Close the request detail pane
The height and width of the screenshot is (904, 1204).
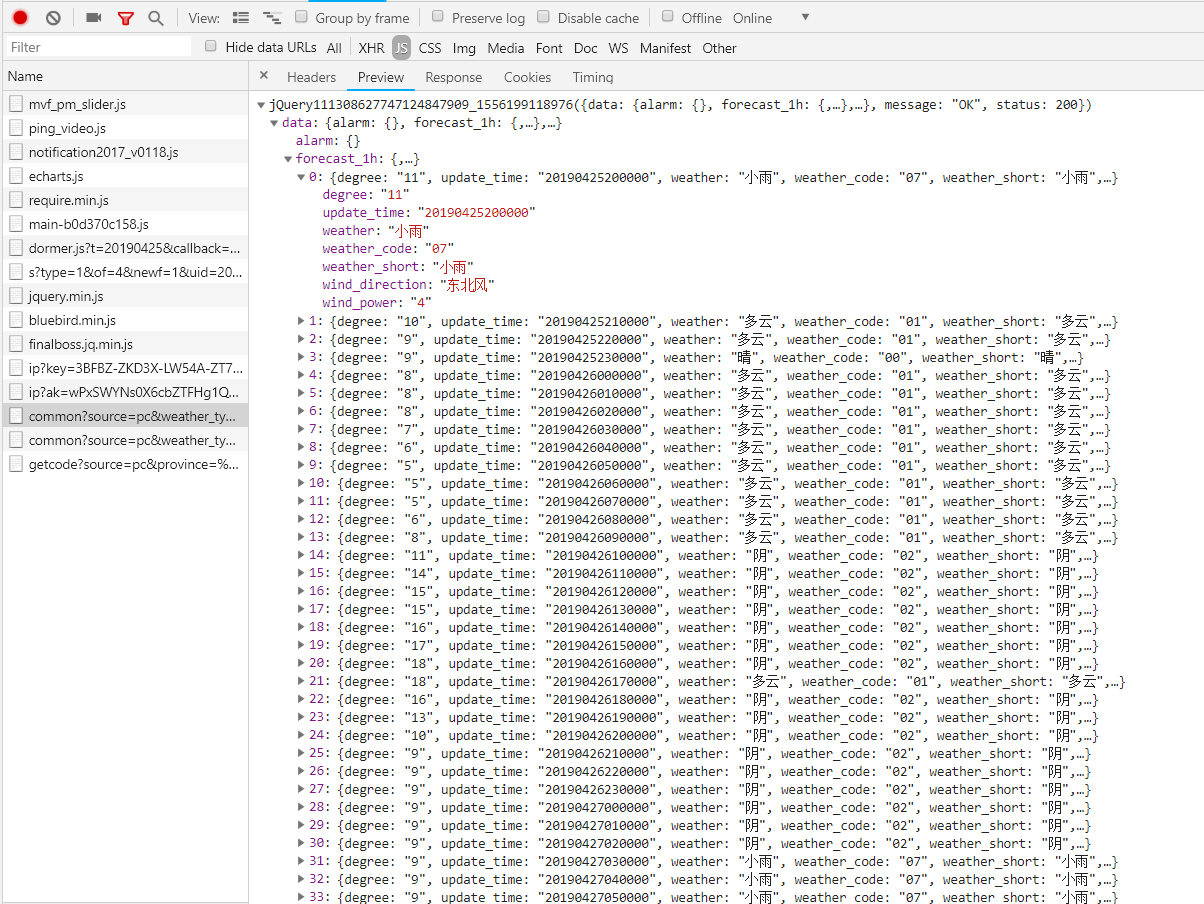pos(264,76)
